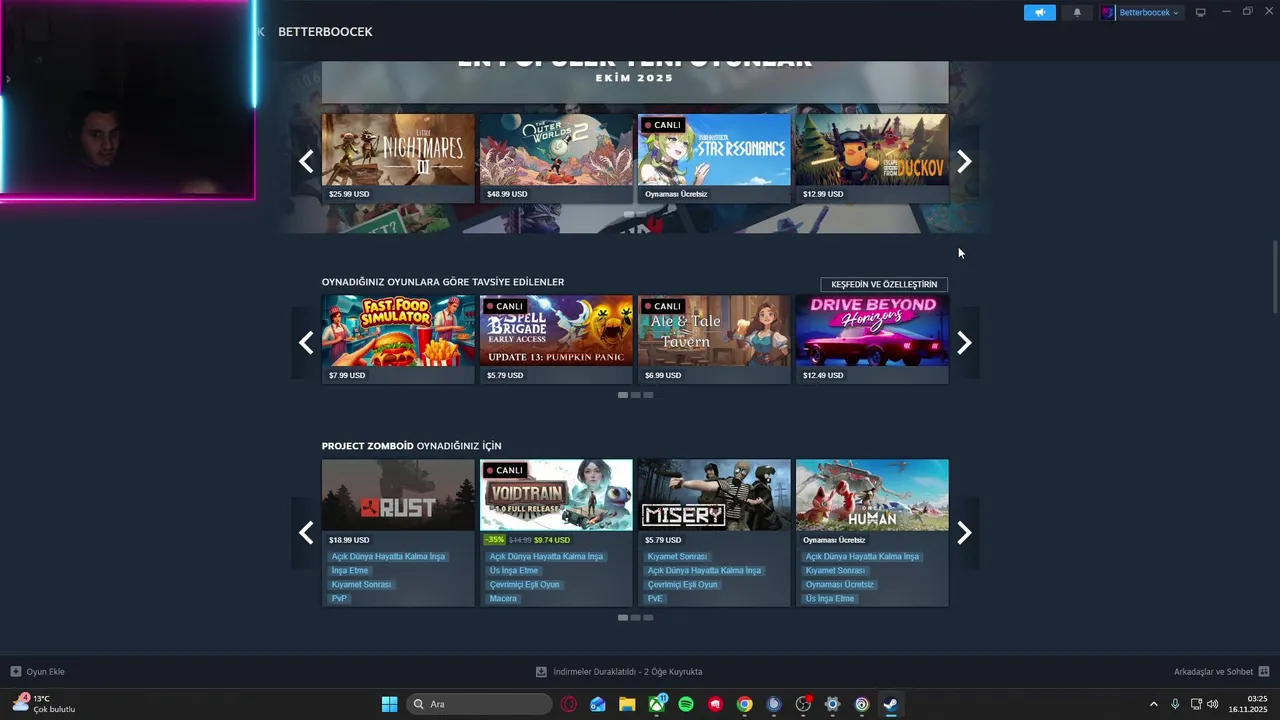Click the $9.74 USD discounted Voidtrain price
This screenshot has height=720, width=1280.
pyautogui.click(x=552, y=540)
